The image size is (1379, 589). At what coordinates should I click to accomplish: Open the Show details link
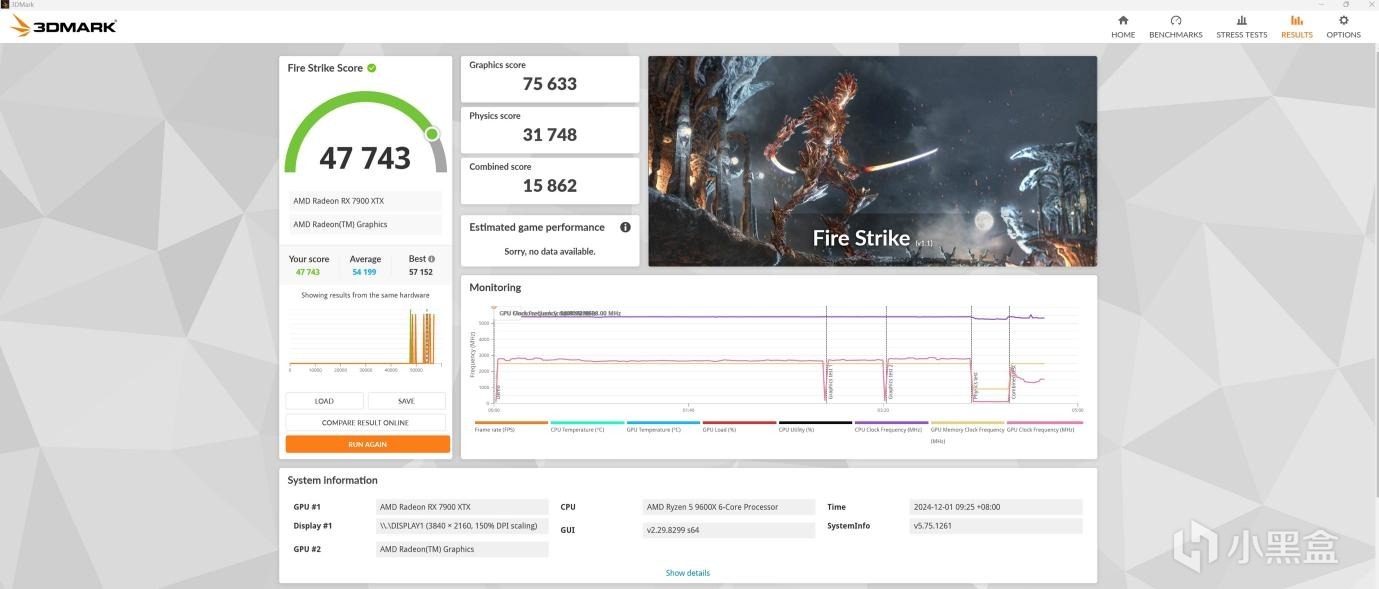[688, 573]
